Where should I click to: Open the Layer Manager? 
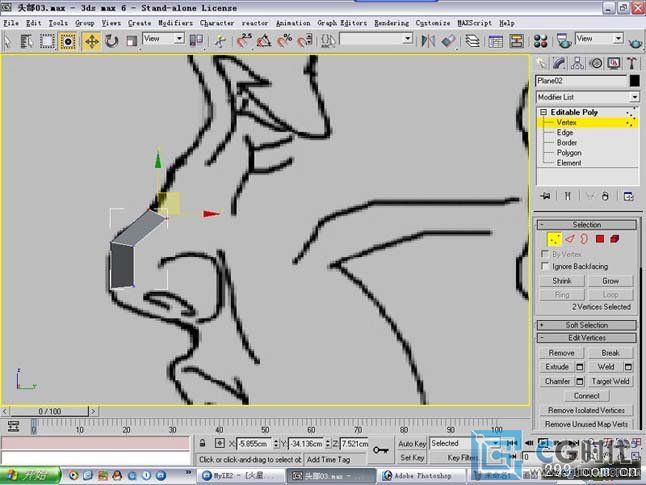(x=472, y=41)
